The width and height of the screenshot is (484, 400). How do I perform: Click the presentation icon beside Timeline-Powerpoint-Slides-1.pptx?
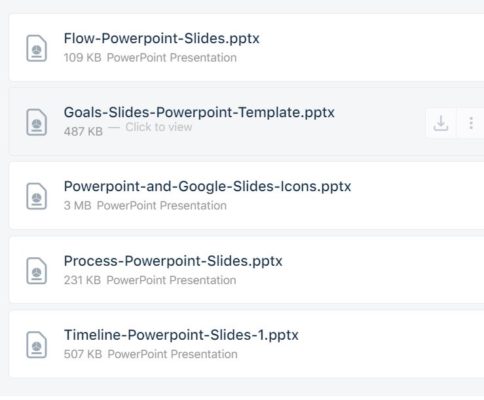click(37, 345)
